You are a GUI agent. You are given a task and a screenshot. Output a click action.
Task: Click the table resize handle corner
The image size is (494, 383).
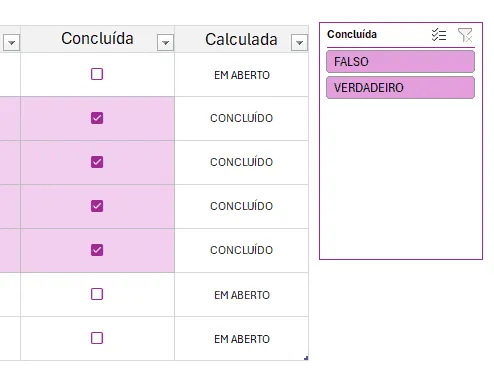(306, 358)
